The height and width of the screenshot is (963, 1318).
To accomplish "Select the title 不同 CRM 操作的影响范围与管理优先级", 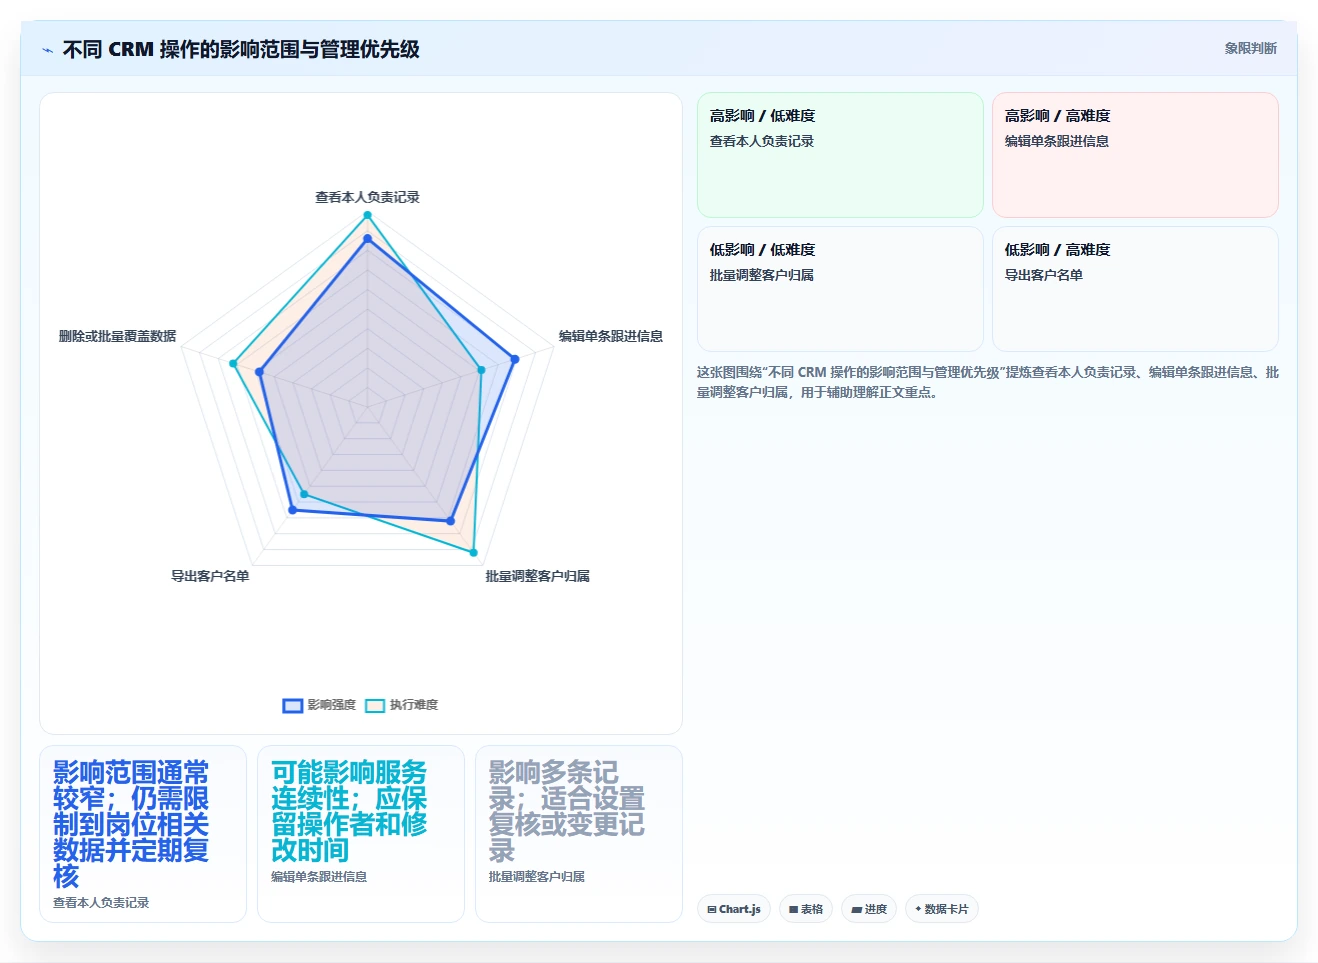I will pos(241,49).
